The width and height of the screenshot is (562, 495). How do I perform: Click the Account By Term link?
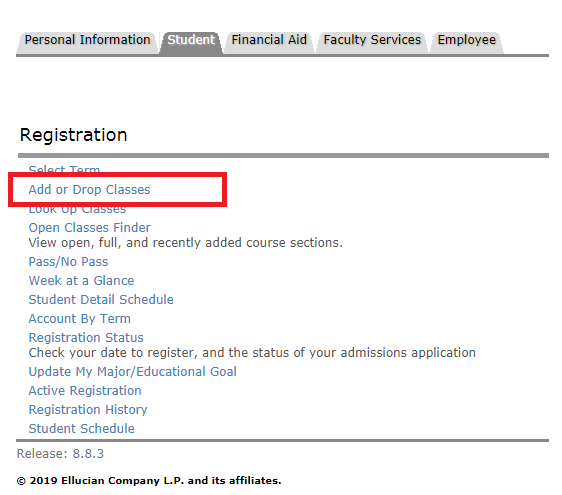point(80,319)
